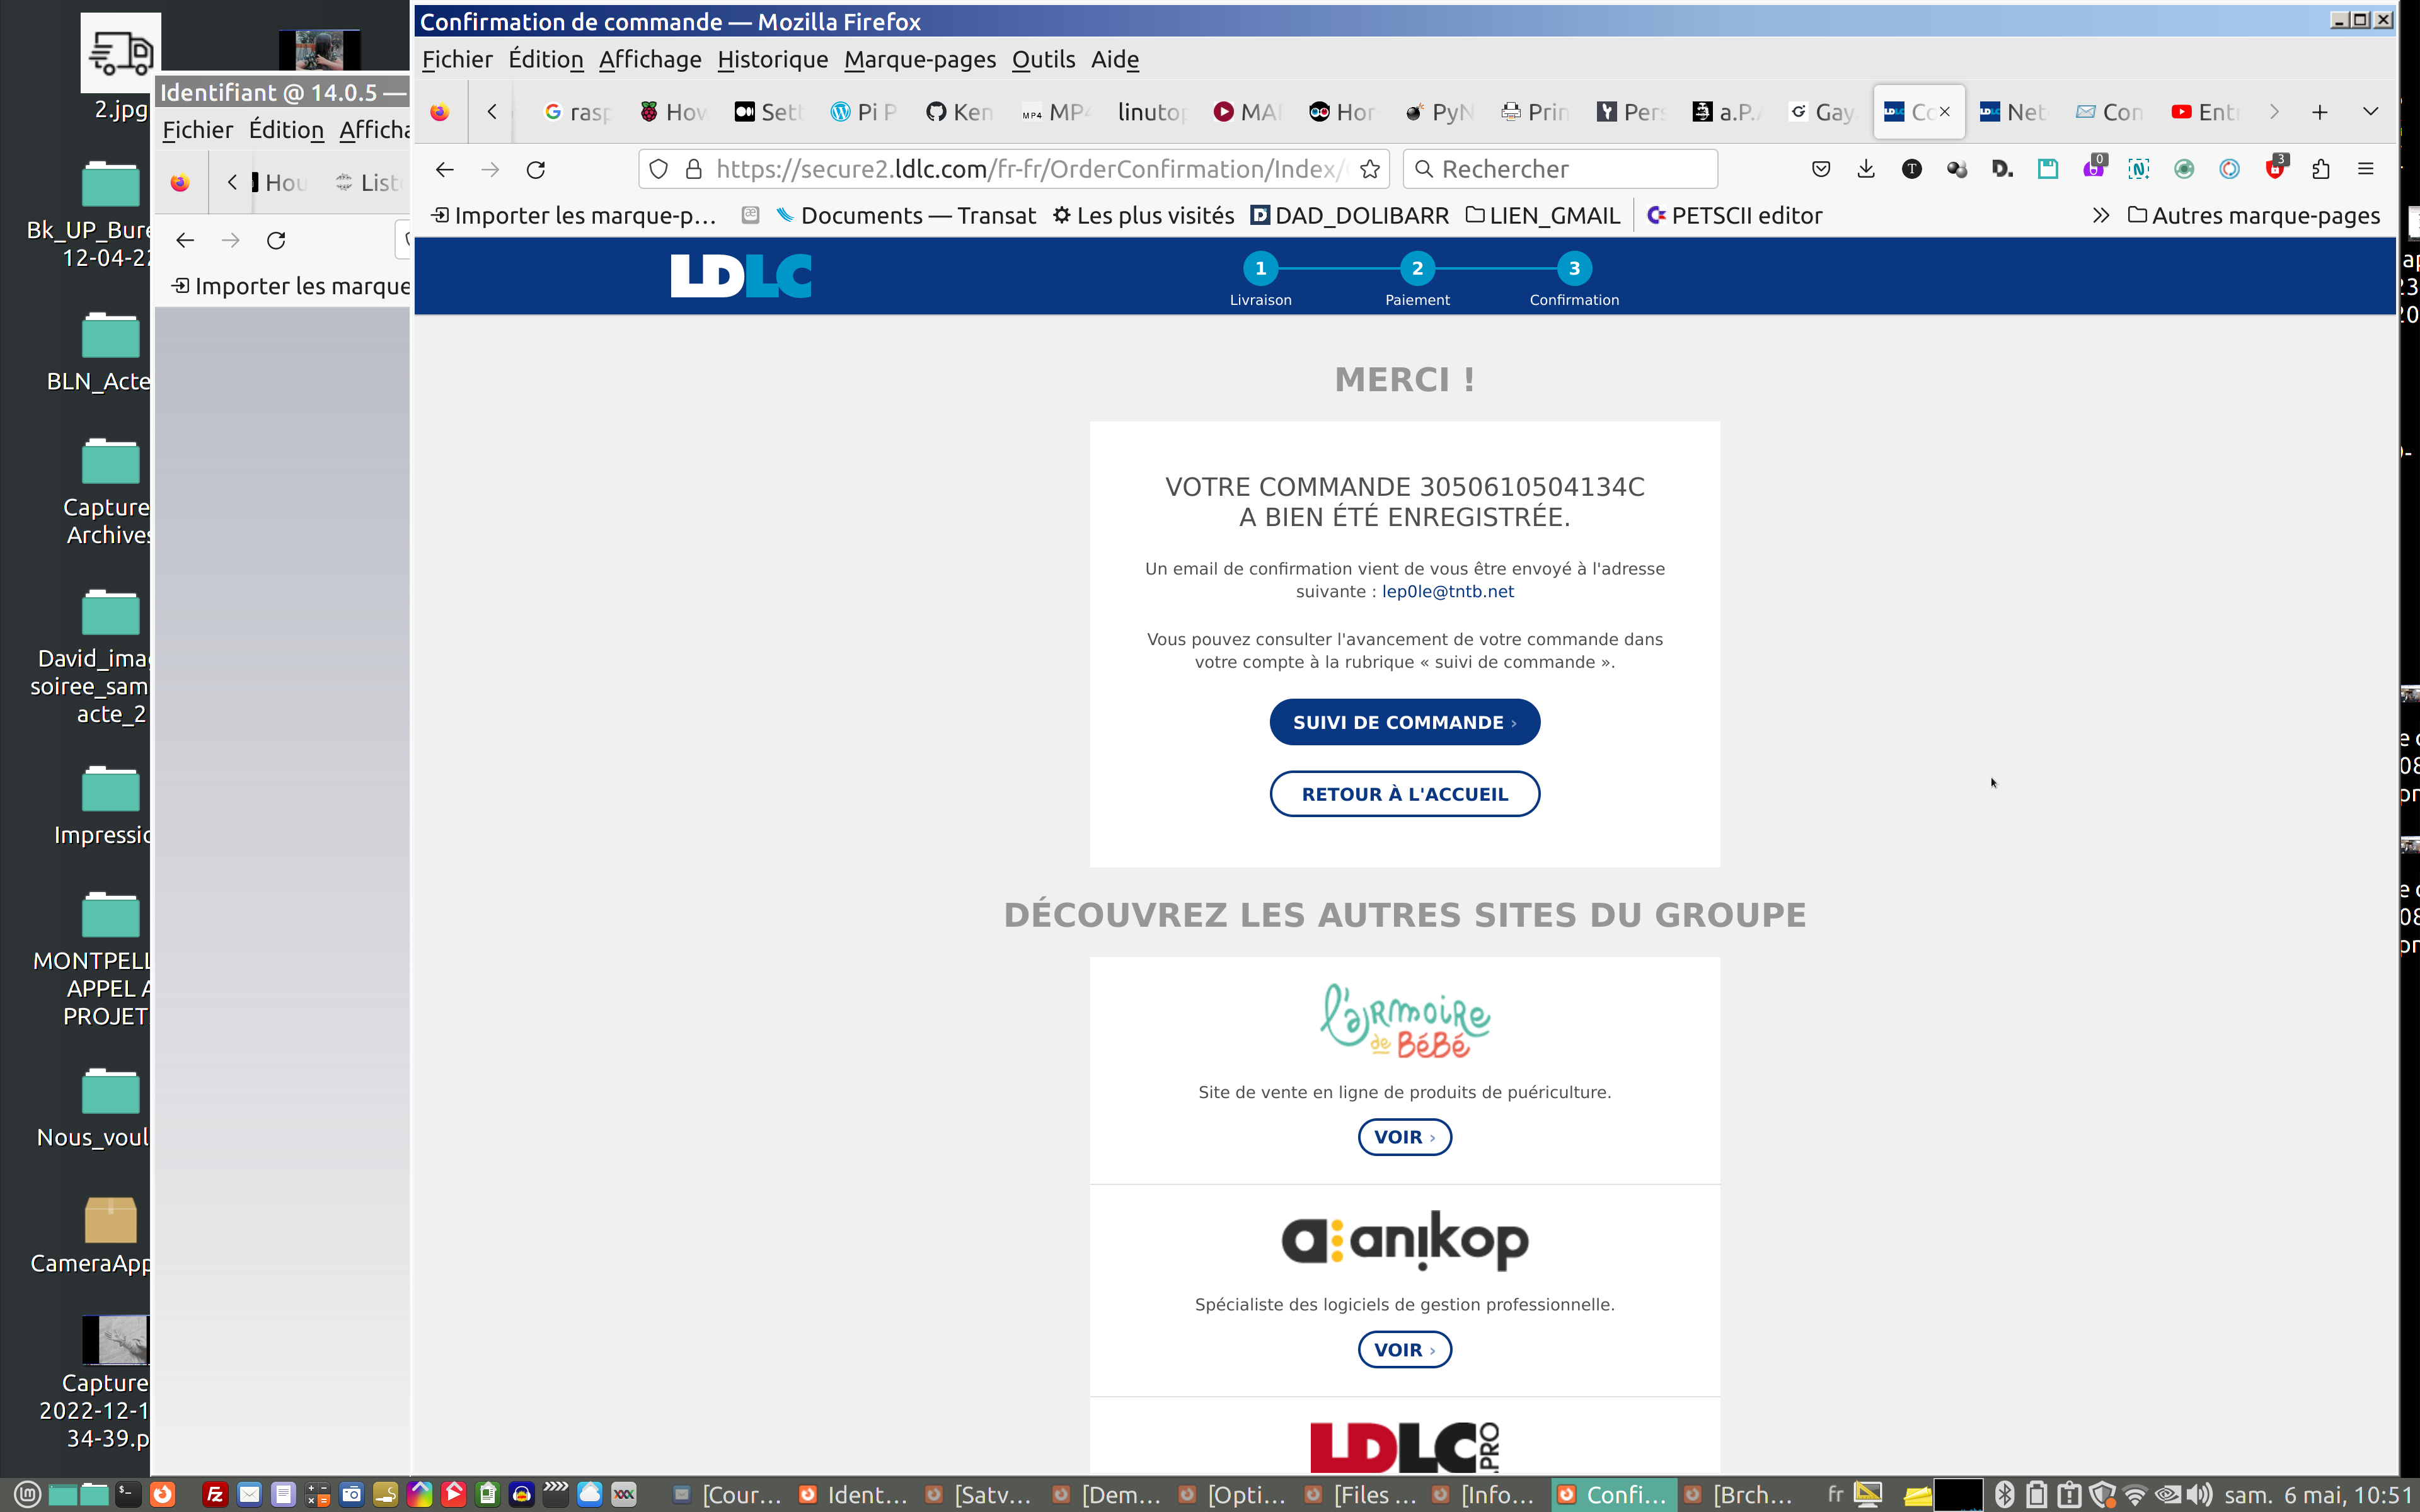
Task: Open the red shield extension icon
Action: [x=2275, y=169]
